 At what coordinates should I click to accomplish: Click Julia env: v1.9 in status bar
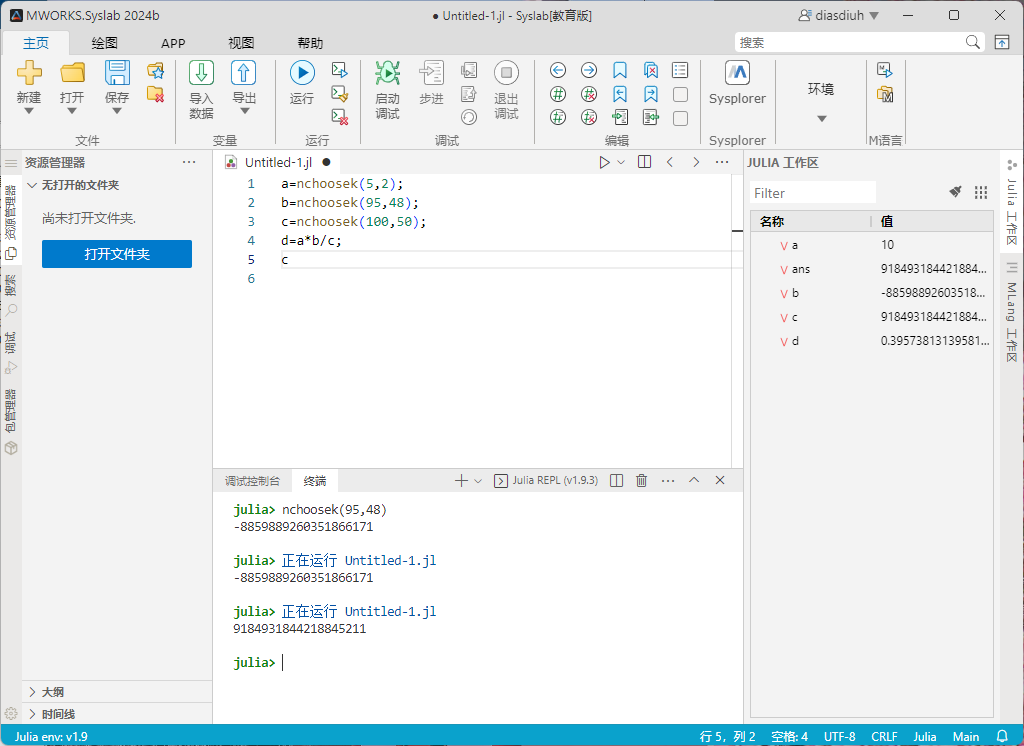coord(51,736)
